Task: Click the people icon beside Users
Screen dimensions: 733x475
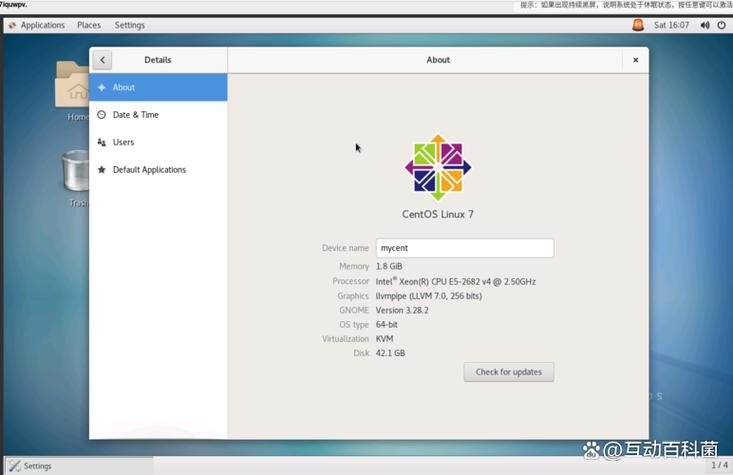Action: point(101,142)
